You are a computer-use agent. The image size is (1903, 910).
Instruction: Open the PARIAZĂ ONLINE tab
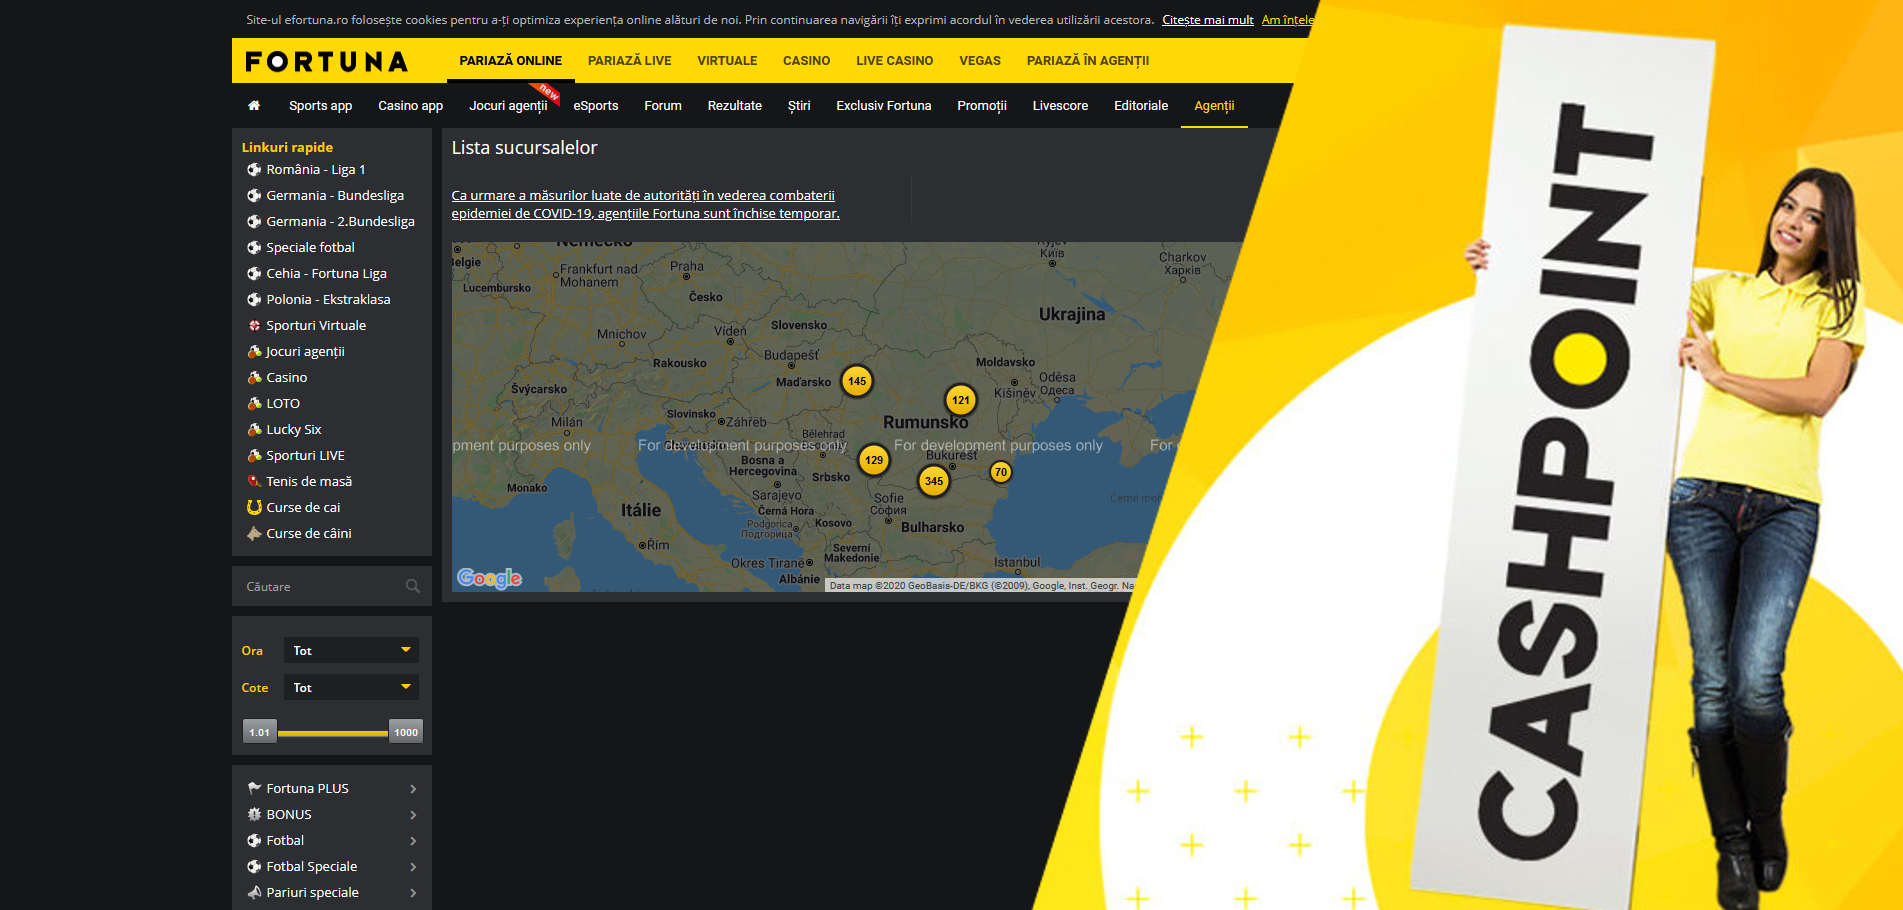pyautogui.click(x=511, y=61)
